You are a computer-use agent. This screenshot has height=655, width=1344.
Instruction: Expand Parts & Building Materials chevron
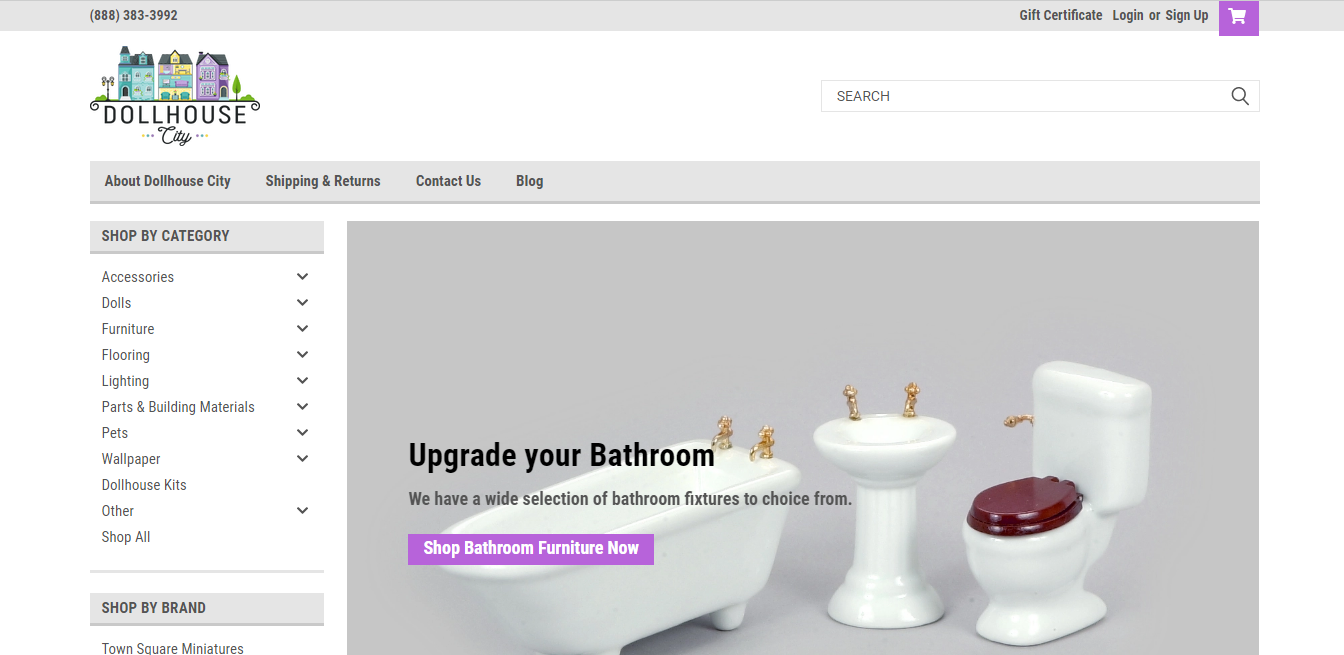[302, 407]
